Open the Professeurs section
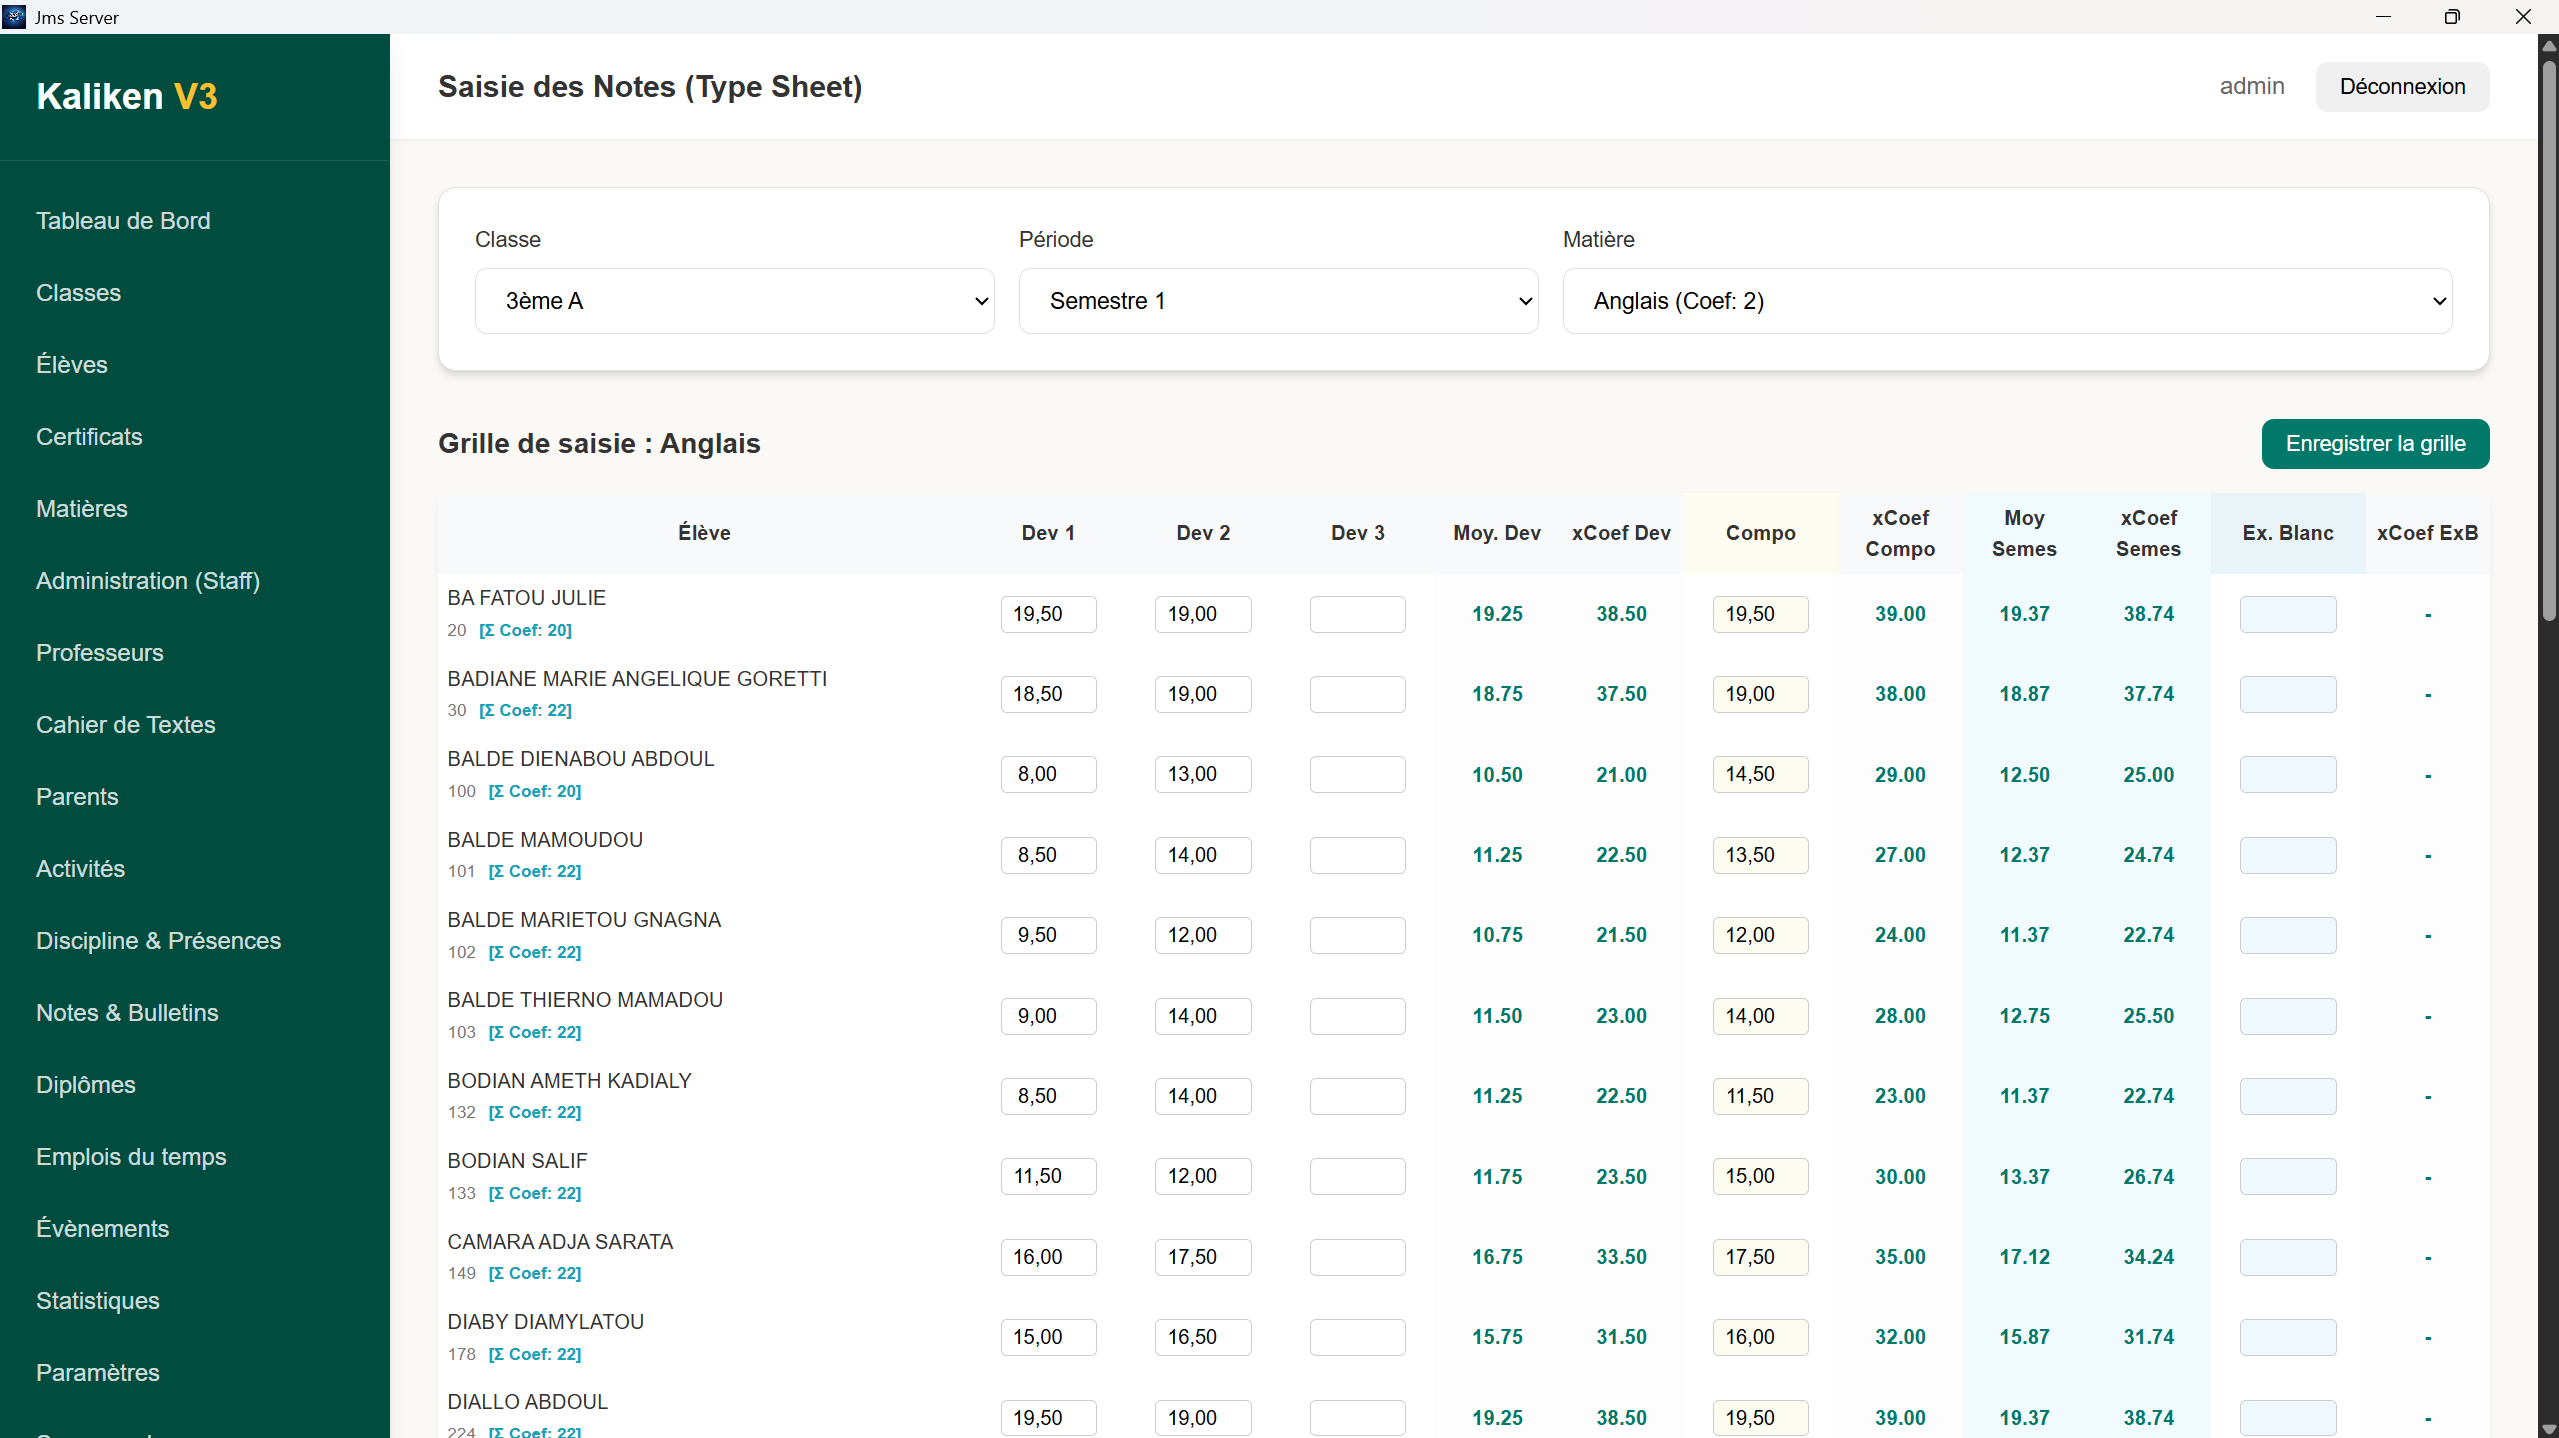The width and height of the screenshot is (2559, 1438). (99, 653)
